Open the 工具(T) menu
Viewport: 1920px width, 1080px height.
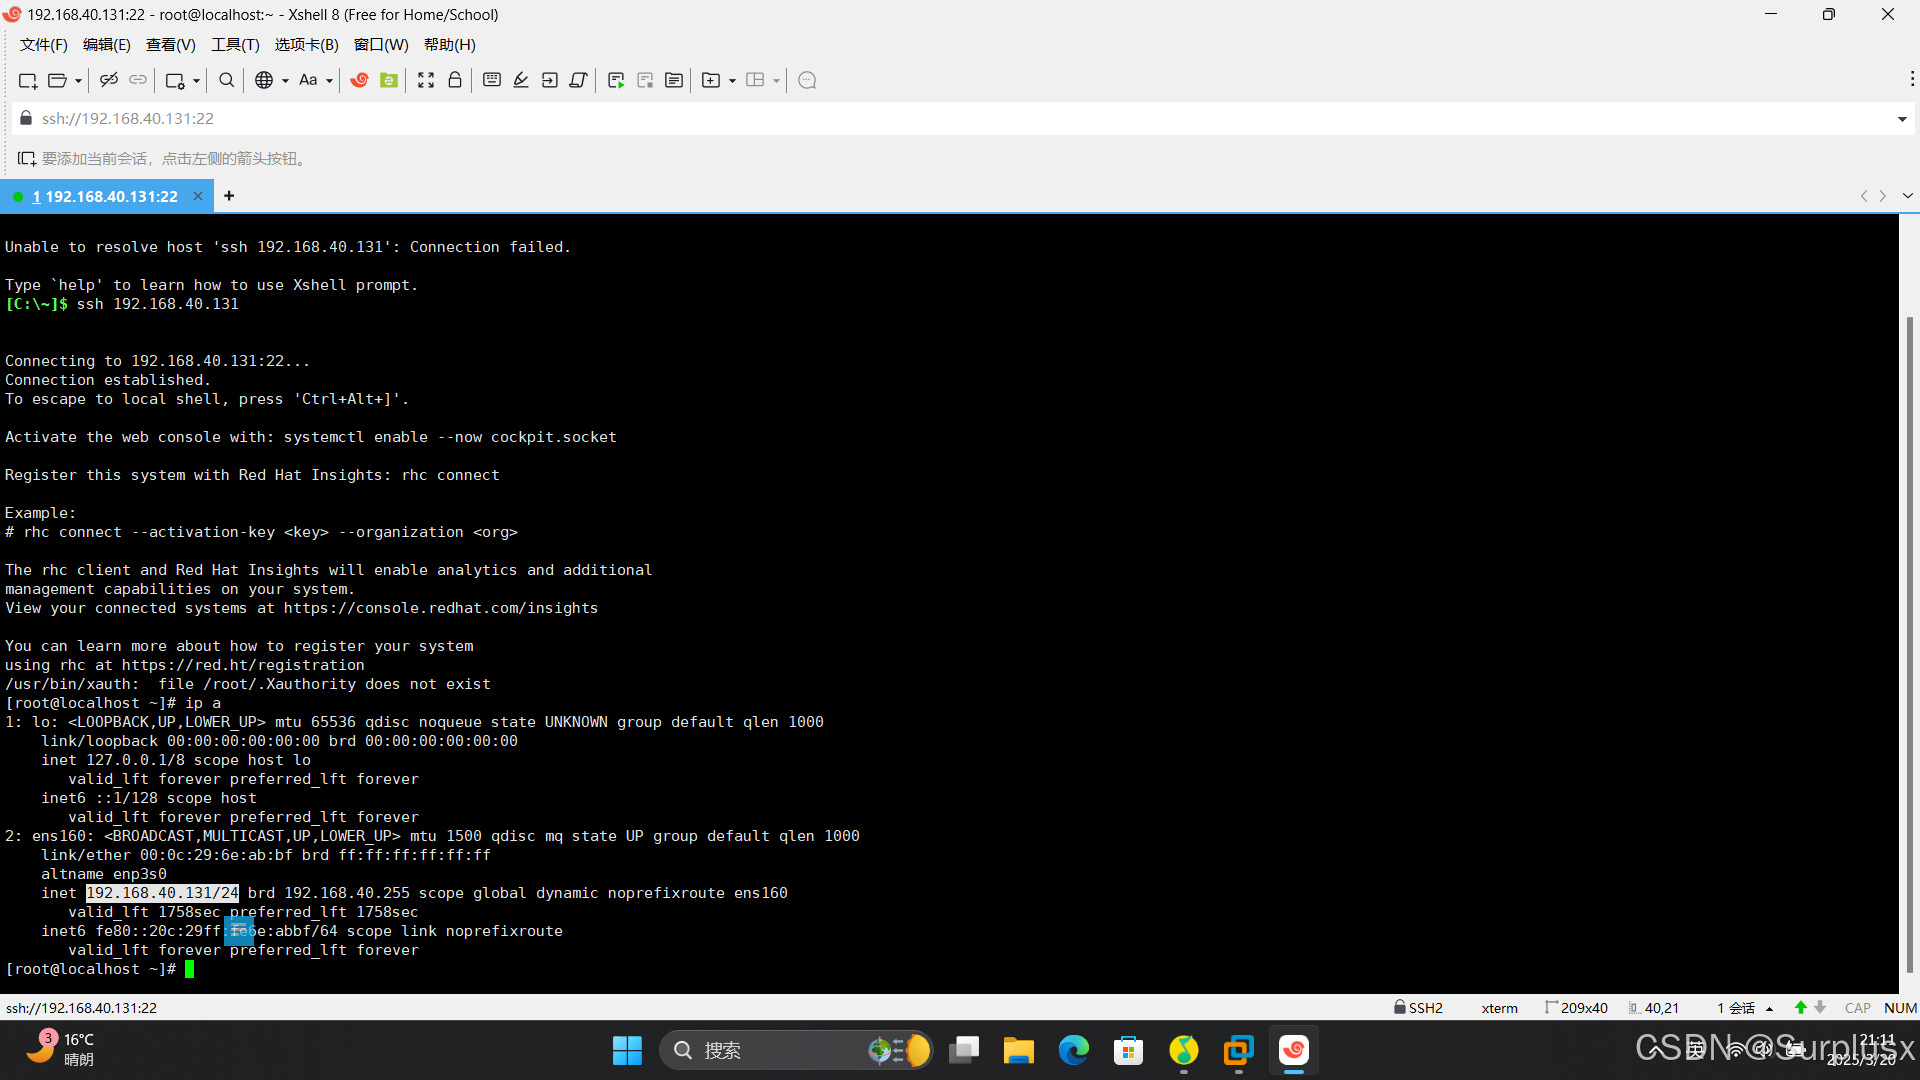(x=234, y=45)
